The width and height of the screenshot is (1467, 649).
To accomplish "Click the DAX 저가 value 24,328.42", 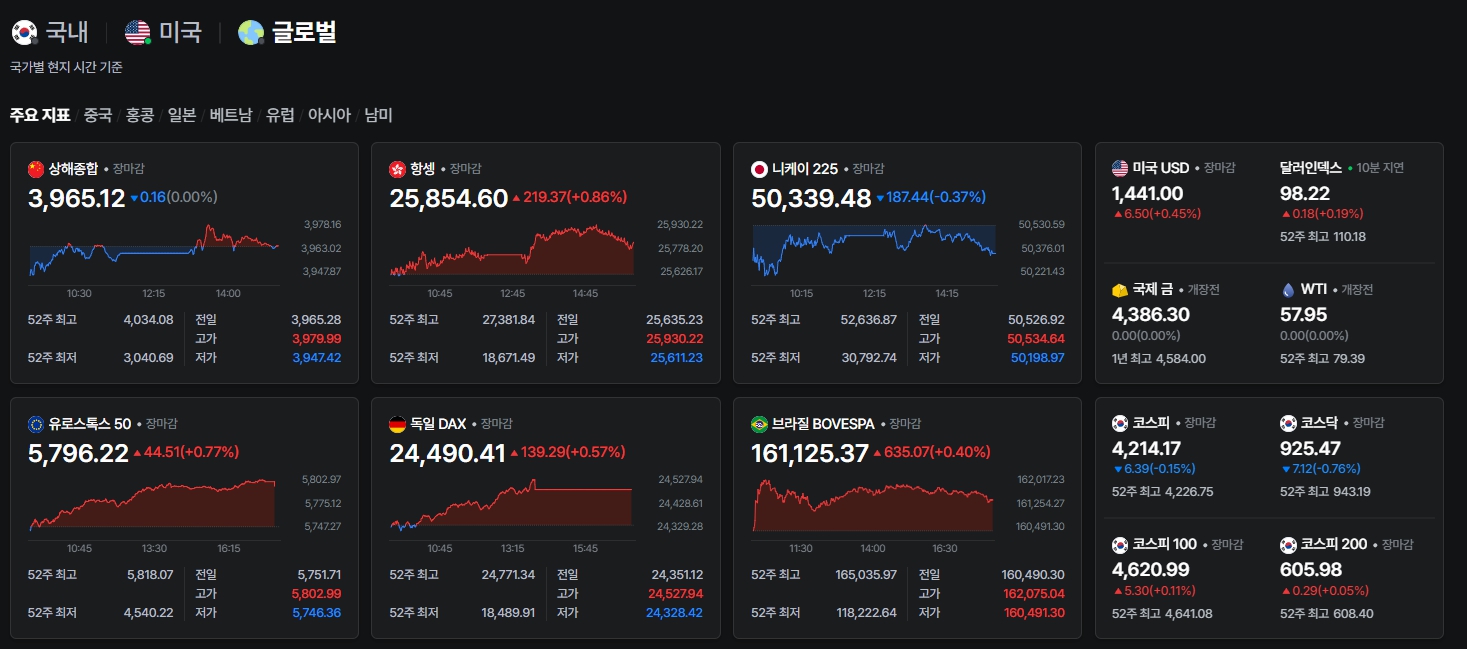I will point(674,612).
